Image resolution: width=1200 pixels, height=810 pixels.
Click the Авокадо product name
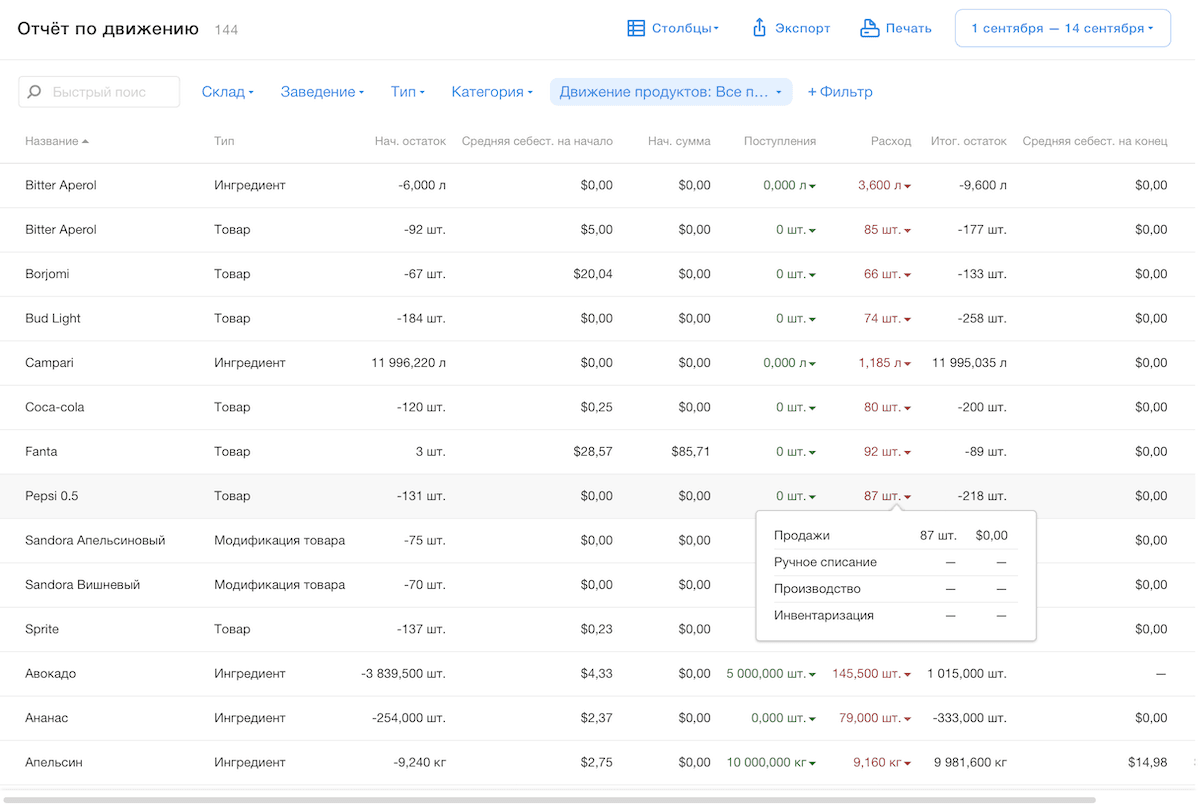(51, 674)
